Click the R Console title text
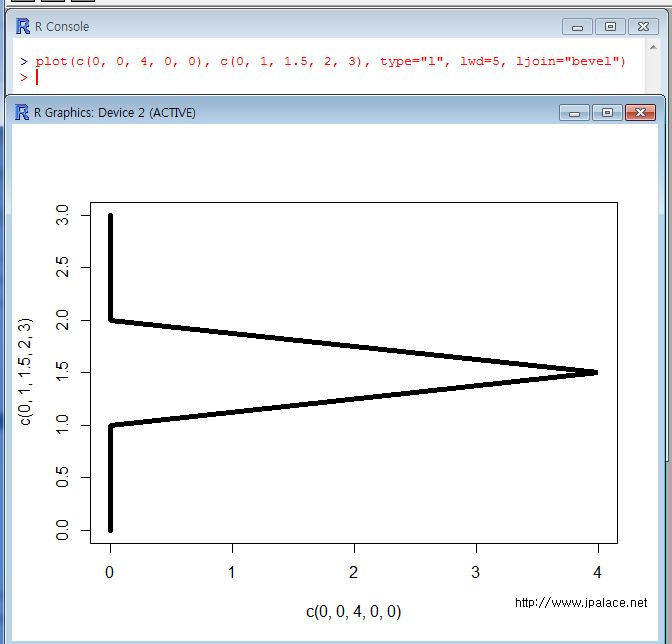672x644 pixels. 62,27
